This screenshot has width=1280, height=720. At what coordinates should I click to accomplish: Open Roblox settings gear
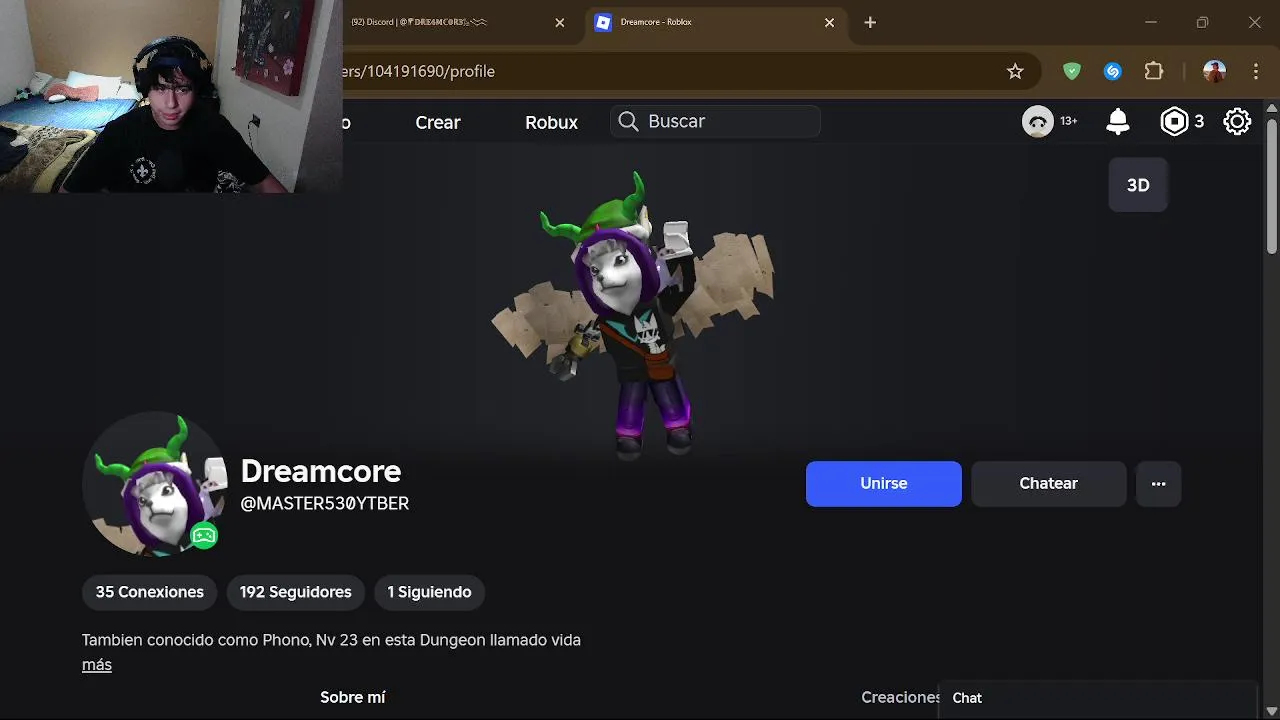click(x=1237, y=122)
